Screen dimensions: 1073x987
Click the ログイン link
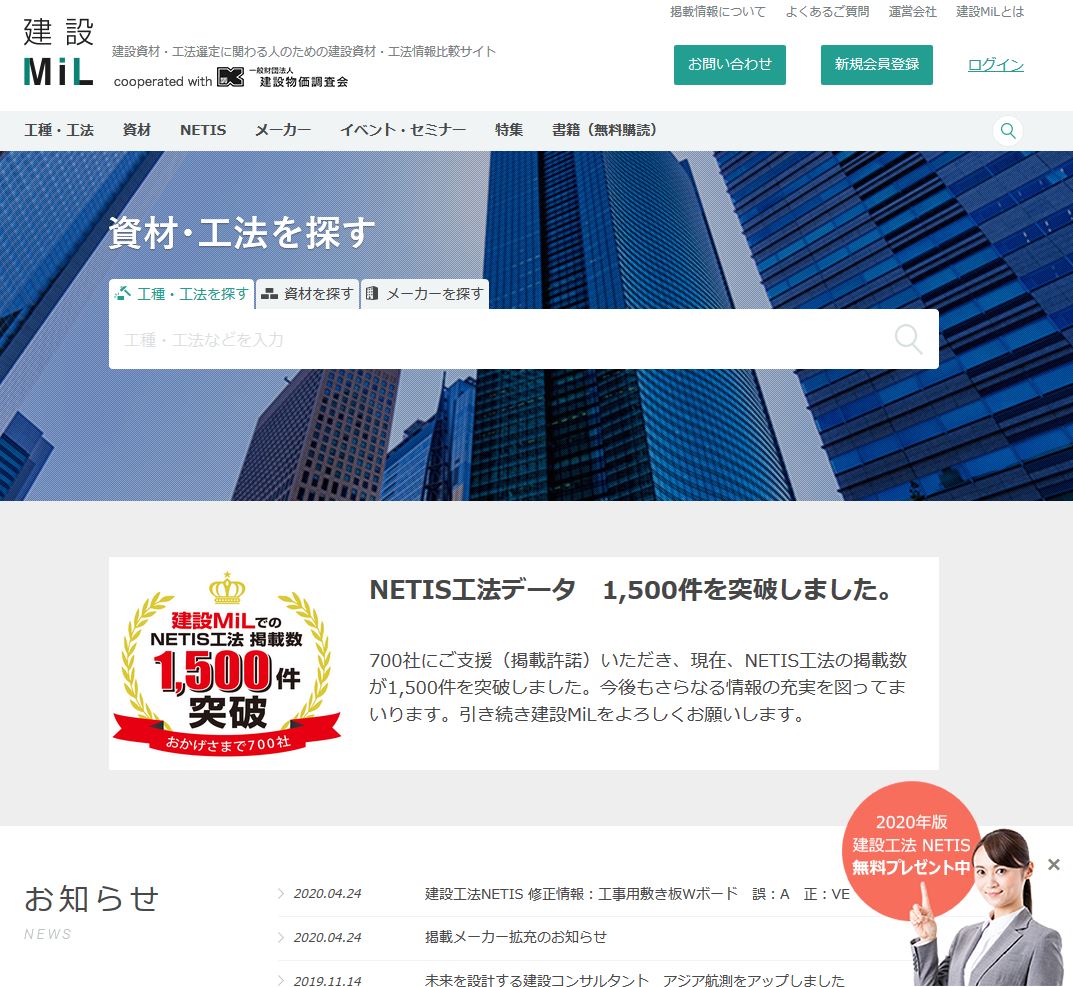(x=996, y=65)
